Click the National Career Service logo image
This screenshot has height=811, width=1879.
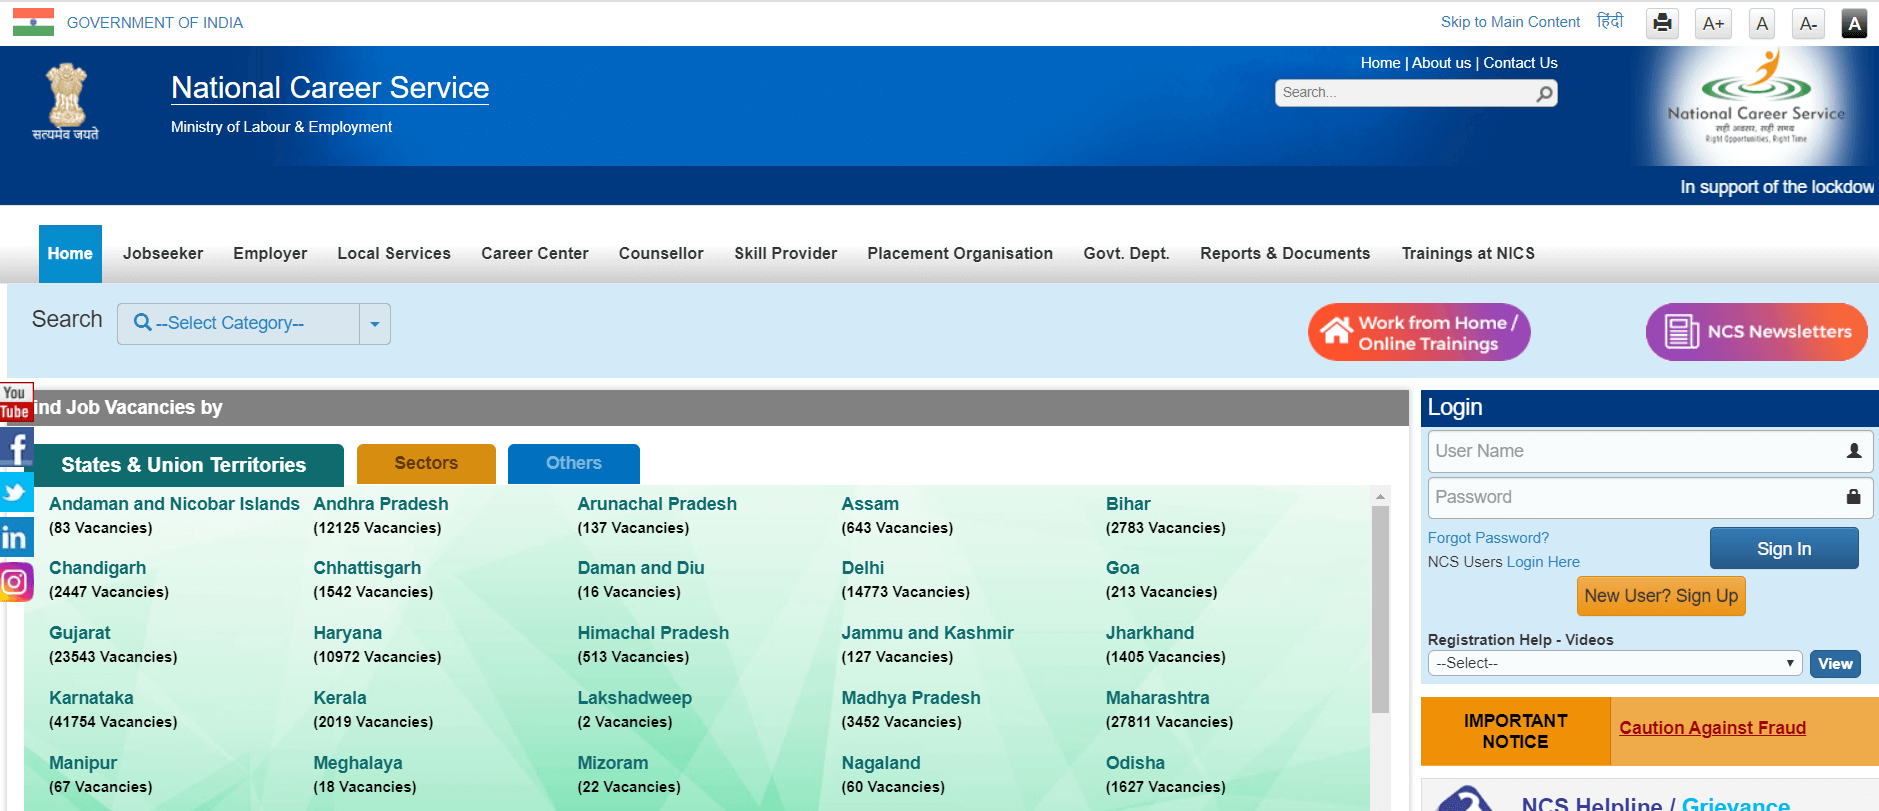click(1756, 106)
